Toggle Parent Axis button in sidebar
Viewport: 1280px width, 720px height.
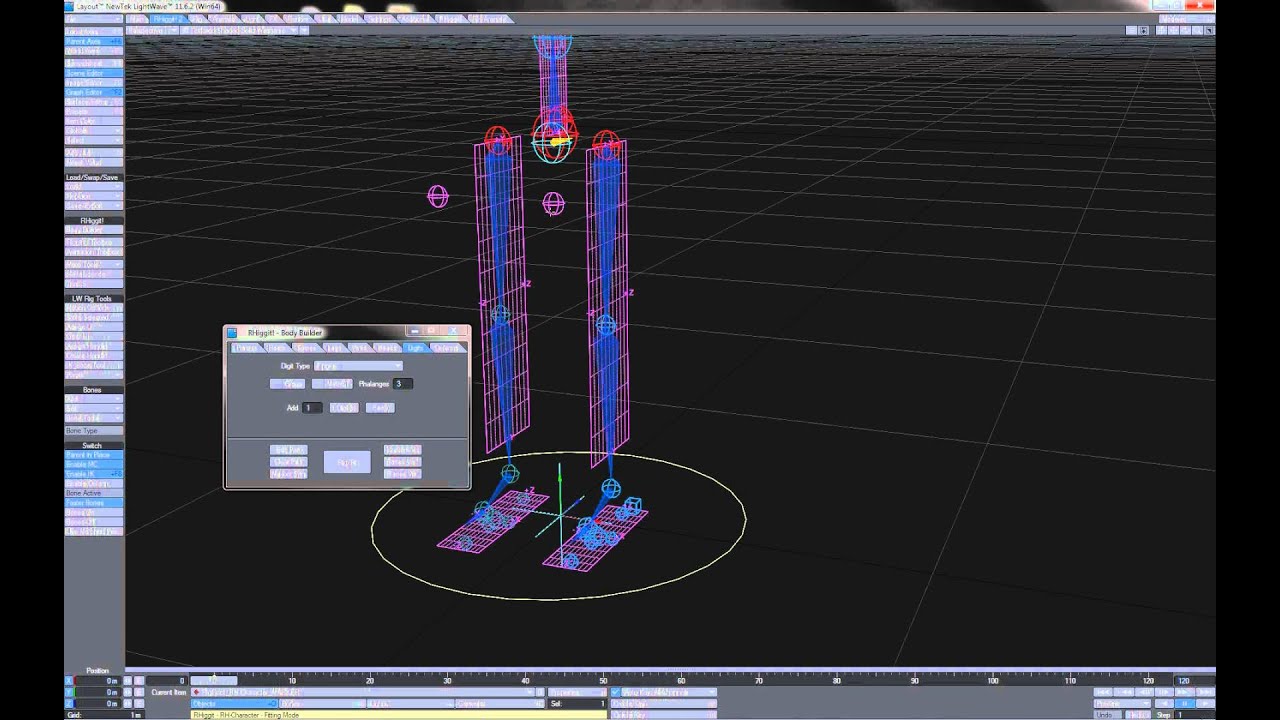coord(94,41)
